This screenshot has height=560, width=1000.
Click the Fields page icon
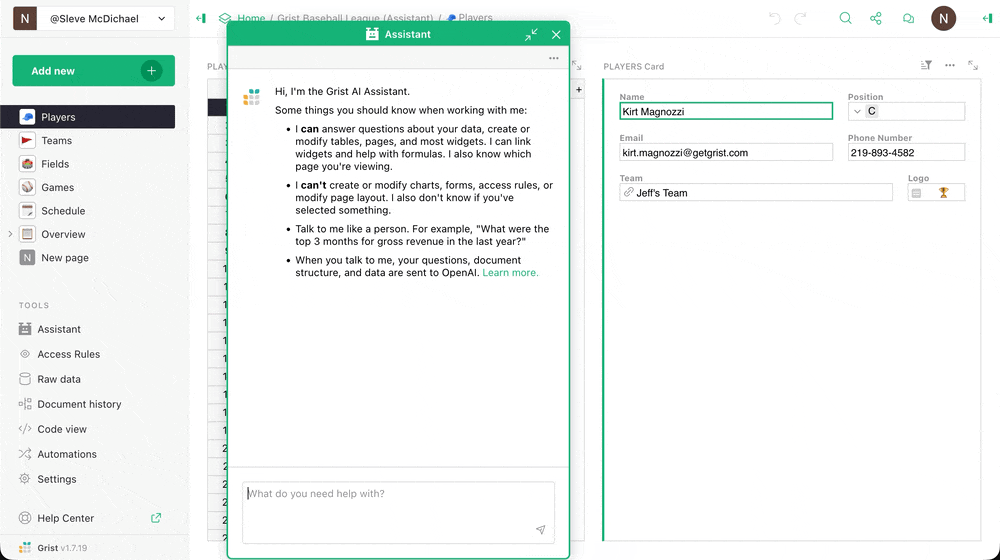coord(27,164)
